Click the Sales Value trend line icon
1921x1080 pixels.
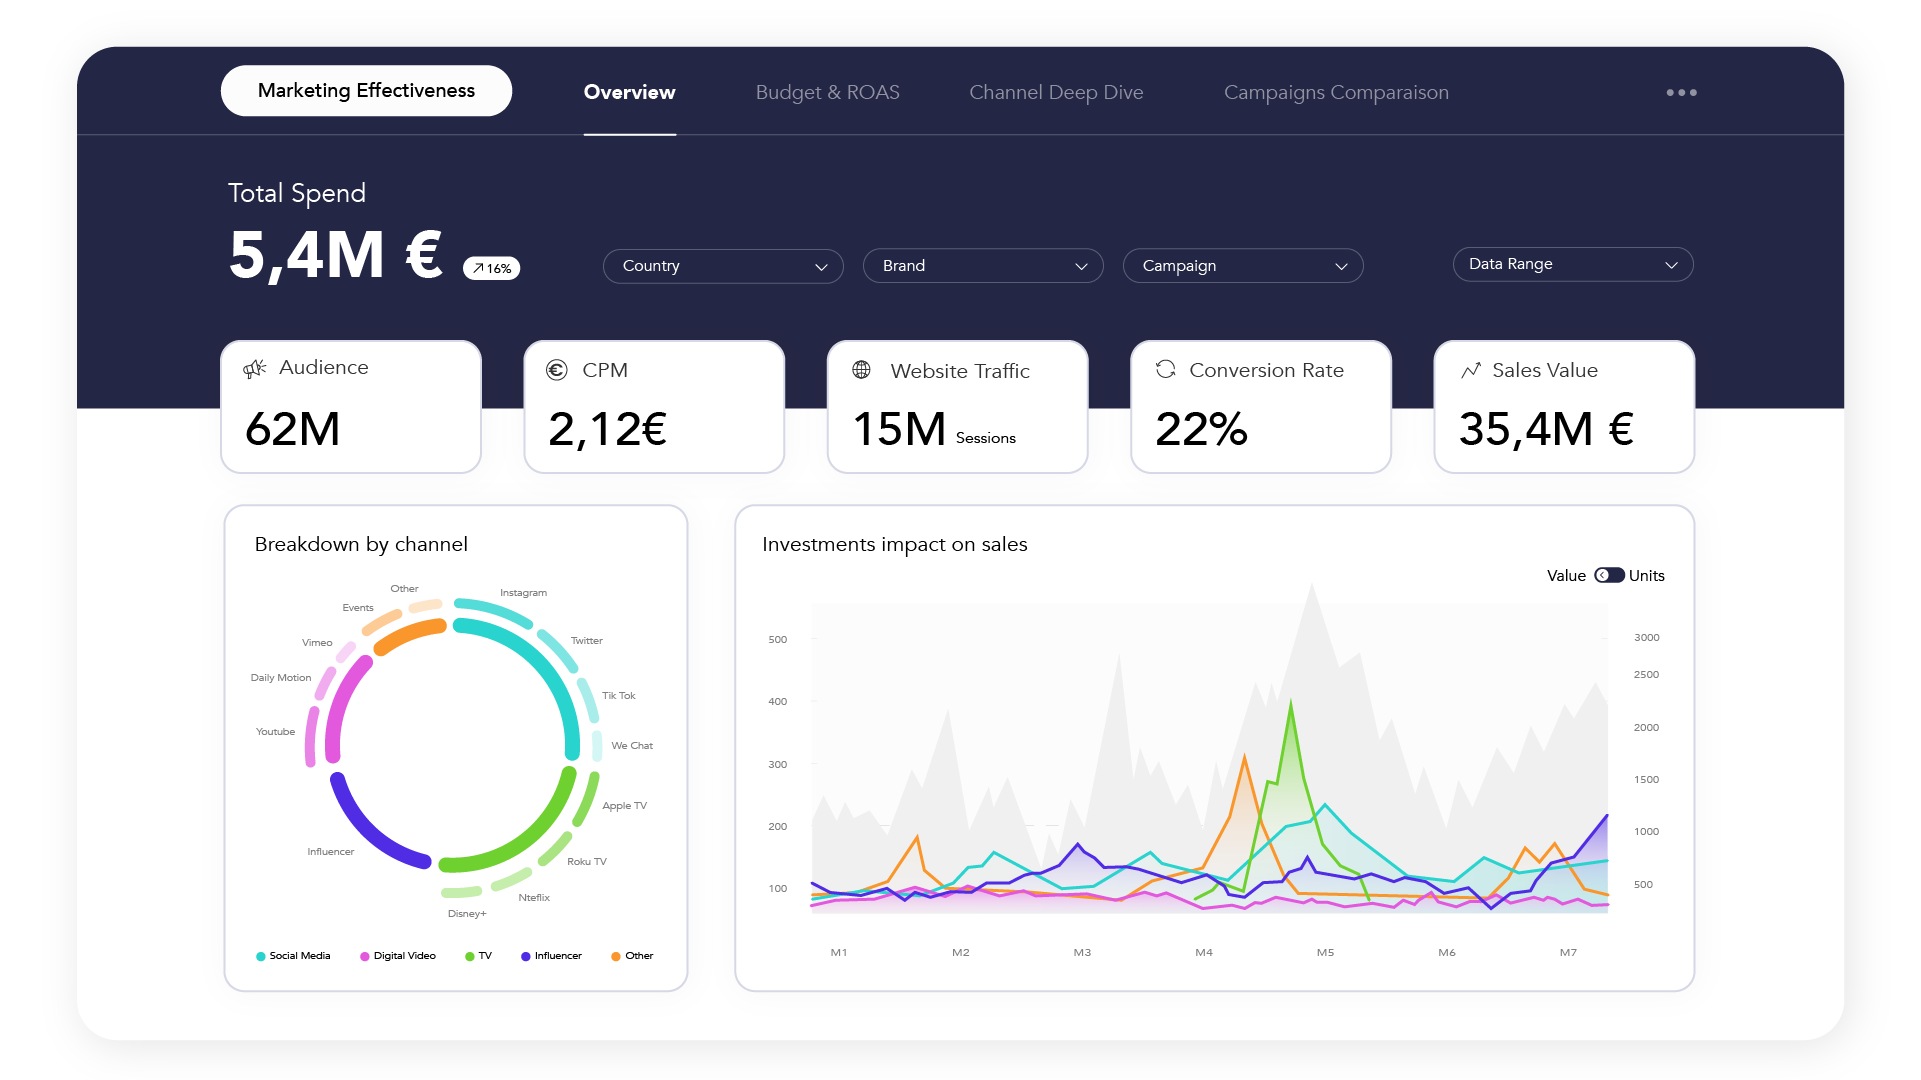tap(1470, 370)
